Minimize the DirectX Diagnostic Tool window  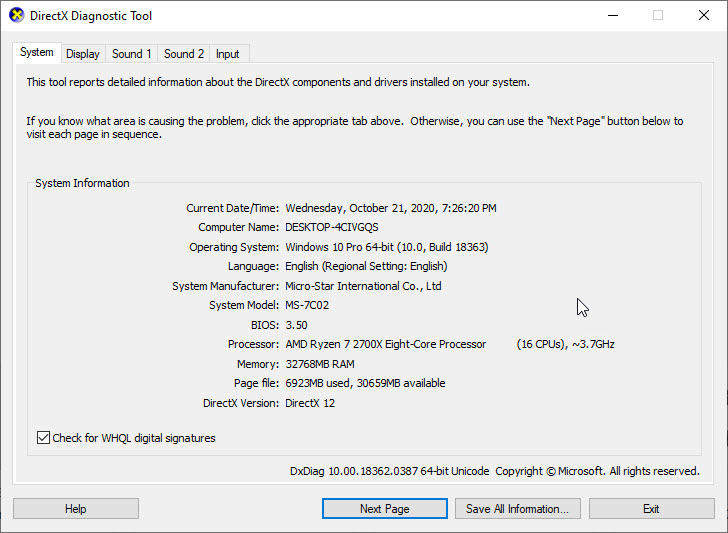click(x=613, y=15)
